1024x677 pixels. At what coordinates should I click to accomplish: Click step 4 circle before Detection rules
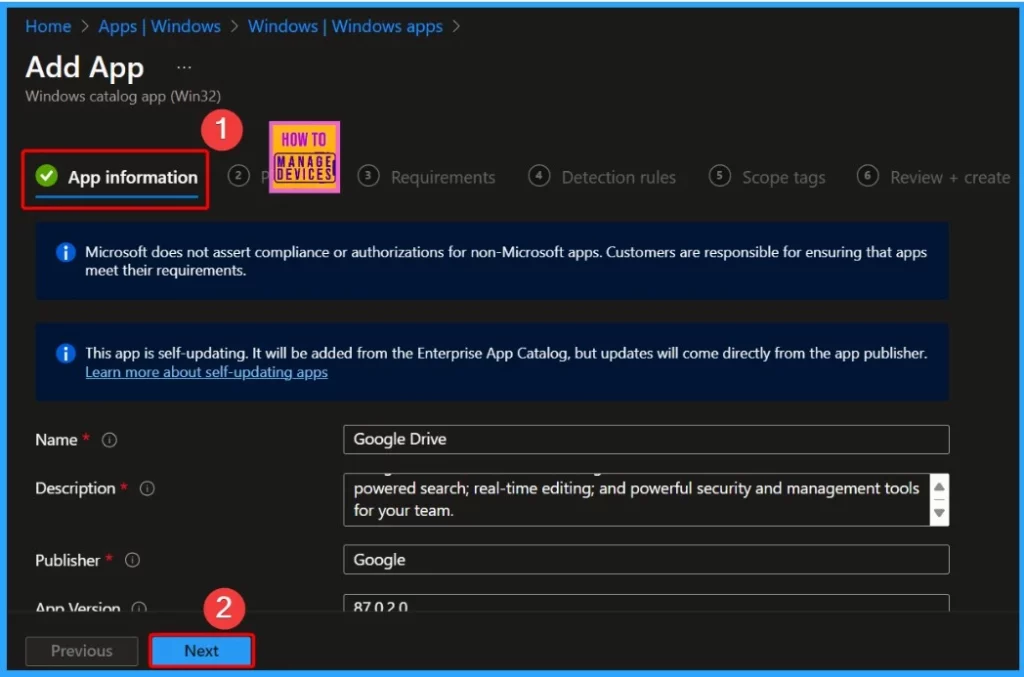pyautogui.click(x=539, y=176)
